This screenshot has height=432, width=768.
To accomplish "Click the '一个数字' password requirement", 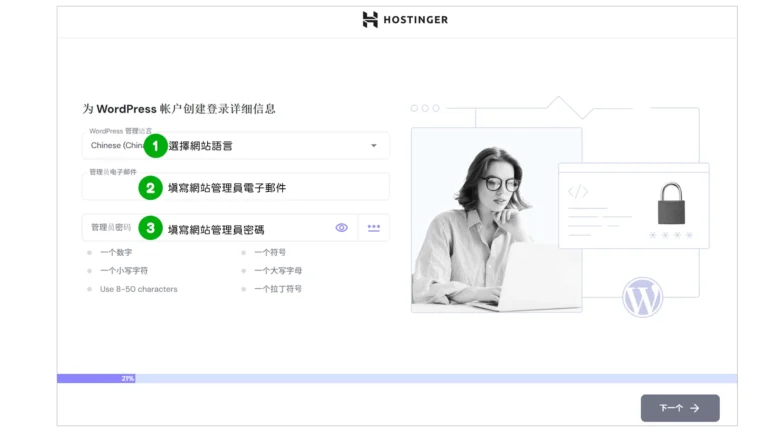I will pos(116,252).
